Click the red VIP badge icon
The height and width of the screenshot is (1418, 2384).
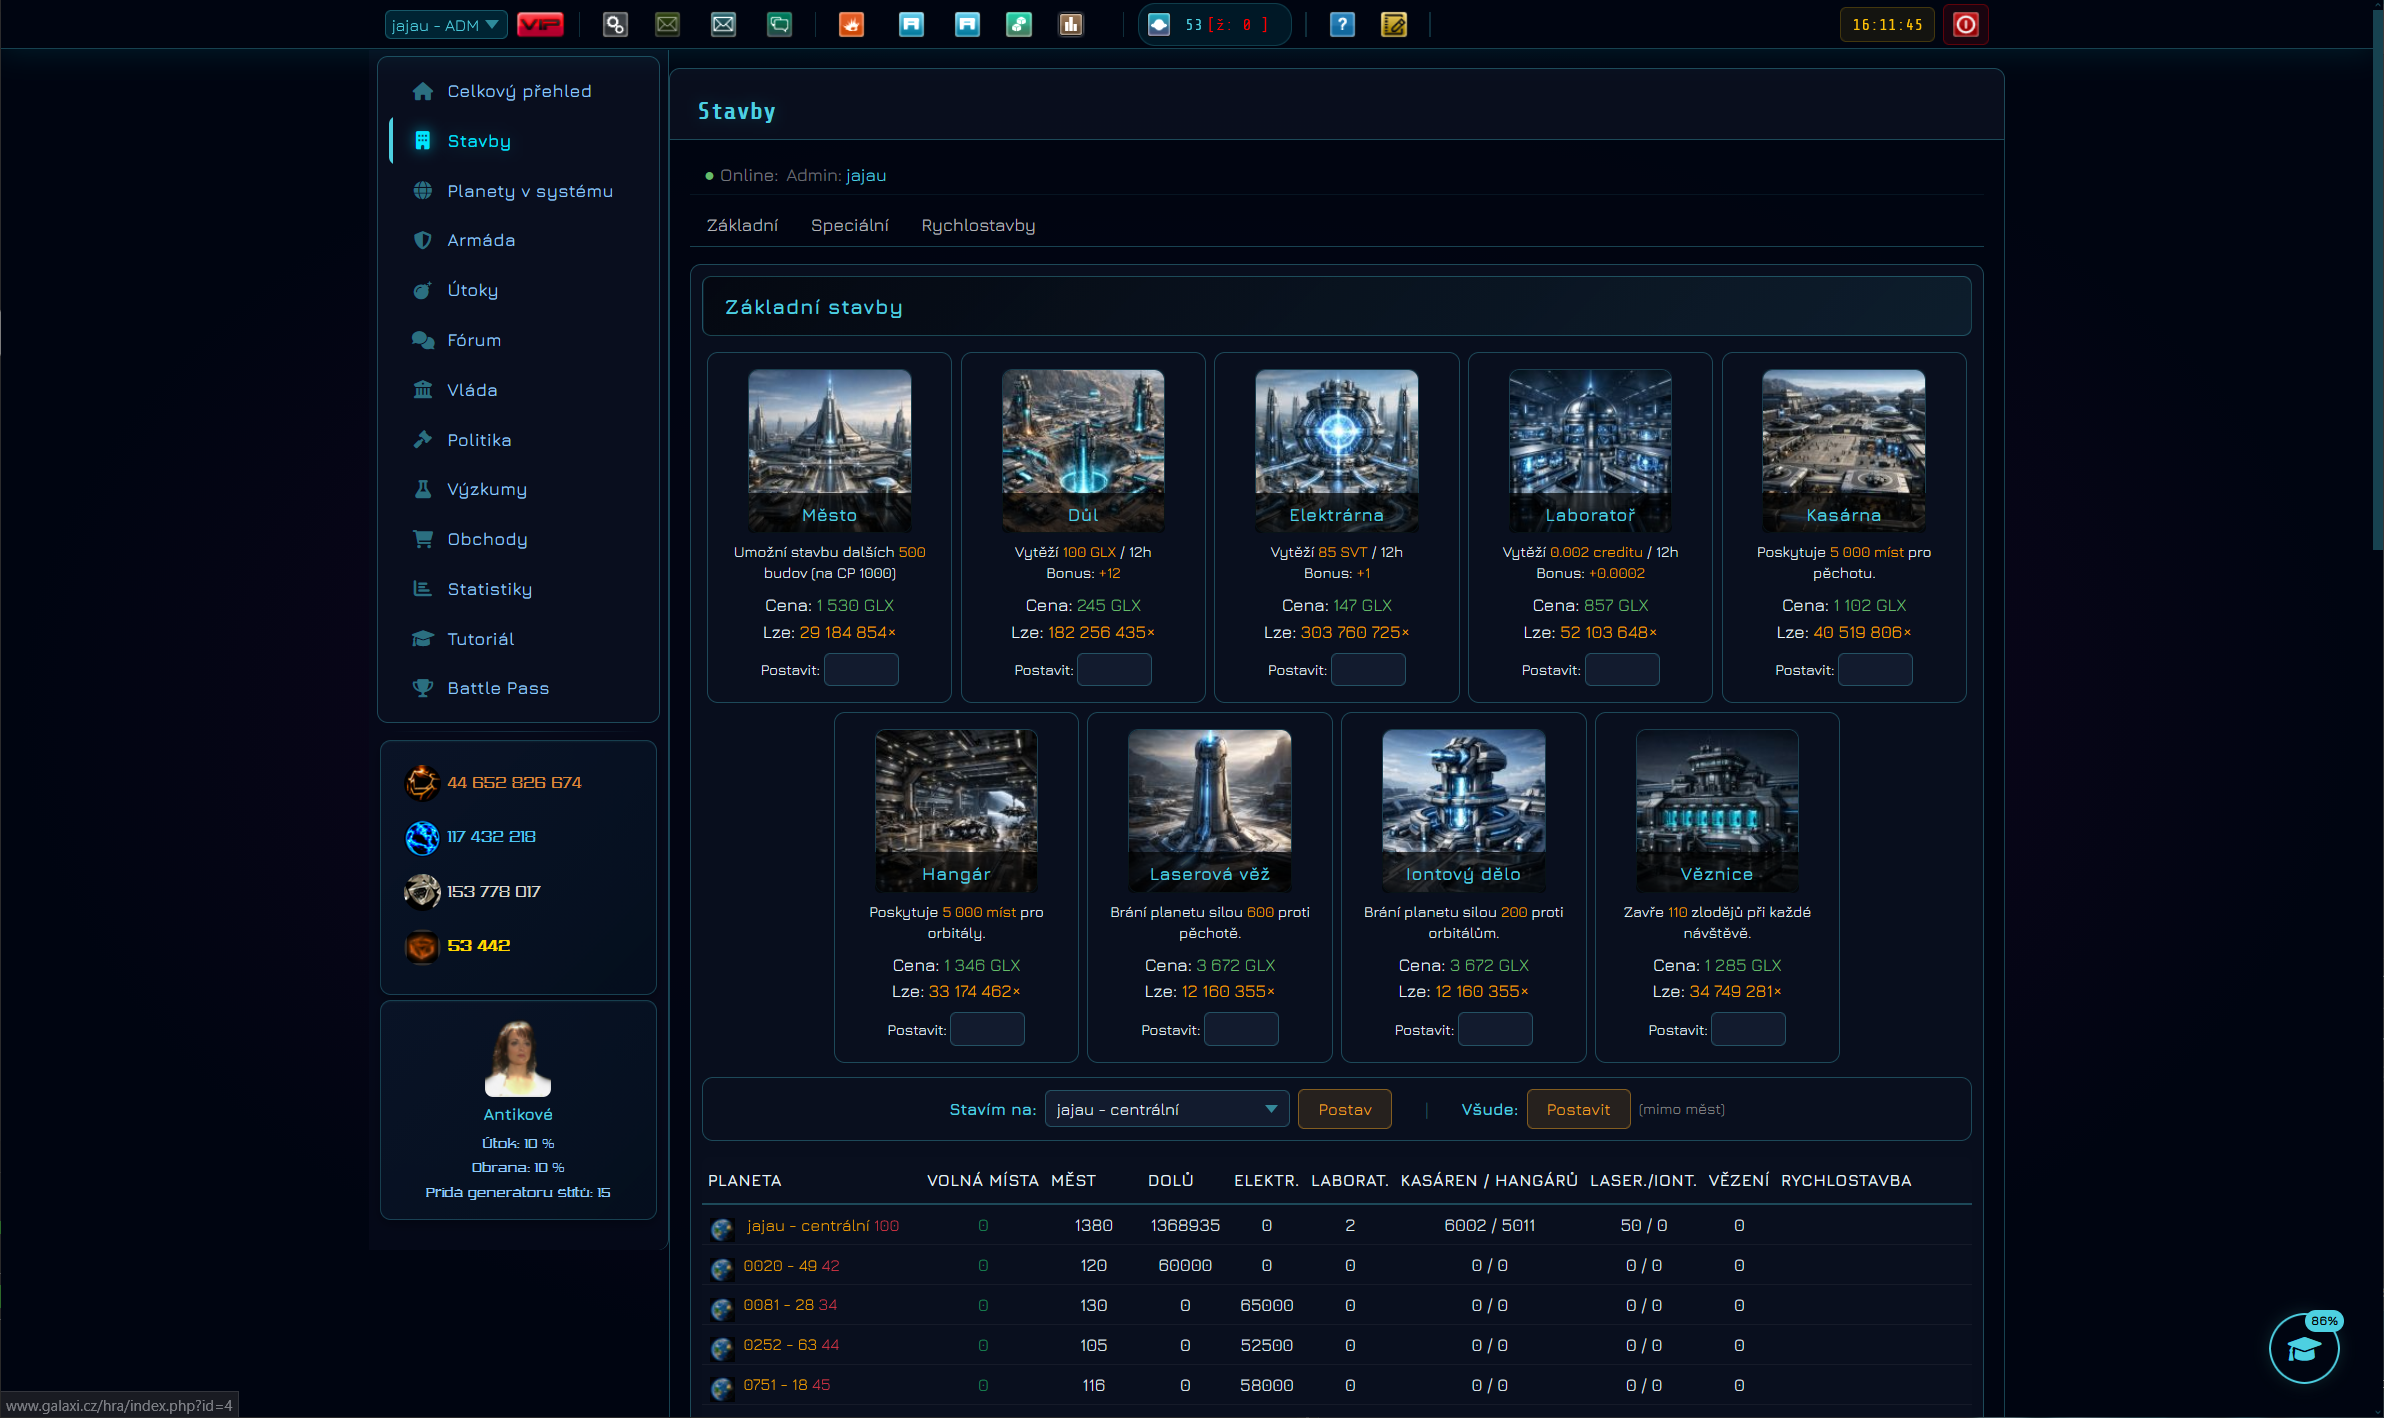click(x=540, y=25)
